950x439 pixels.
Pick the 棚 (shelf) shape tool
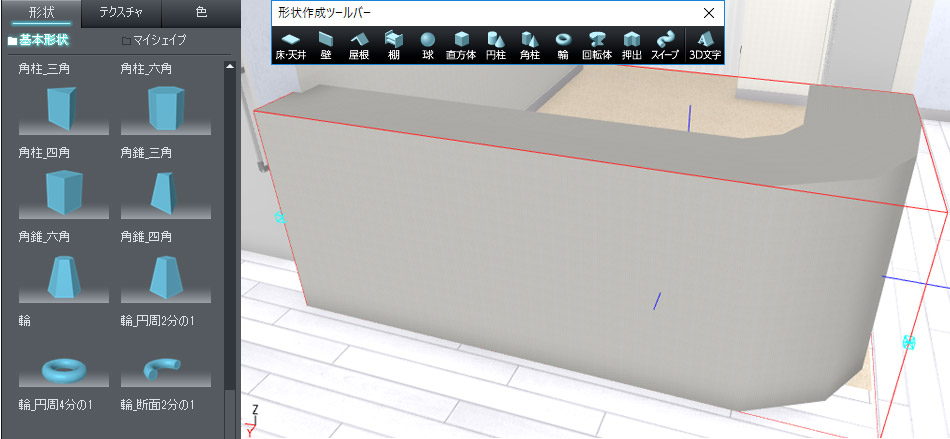point(394,45)
